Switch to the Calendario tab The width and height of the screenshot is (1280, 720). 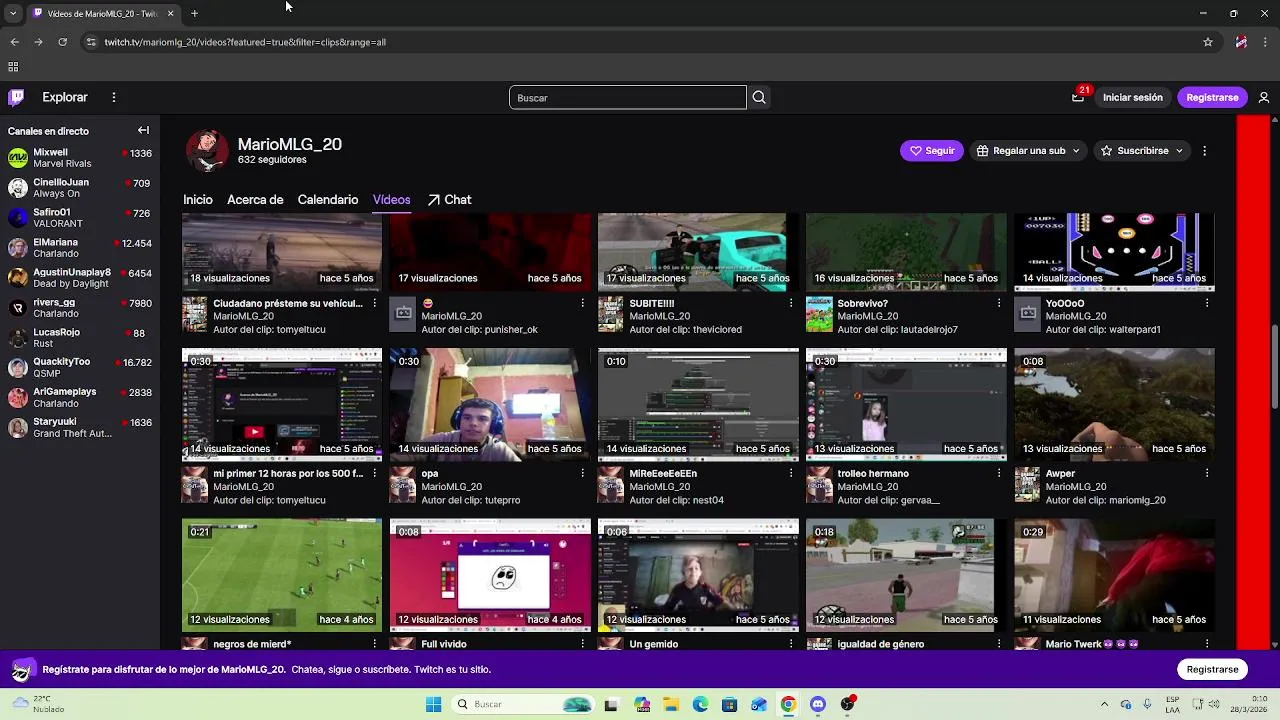tap(328, 200)
